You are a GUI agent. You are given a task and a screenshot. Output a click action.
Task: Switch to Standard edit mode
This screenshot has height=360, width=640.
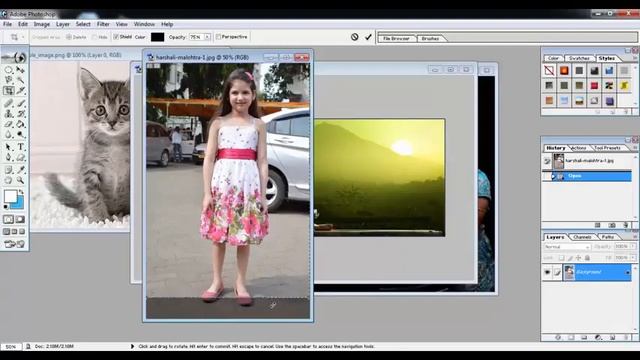coord(9,220)
